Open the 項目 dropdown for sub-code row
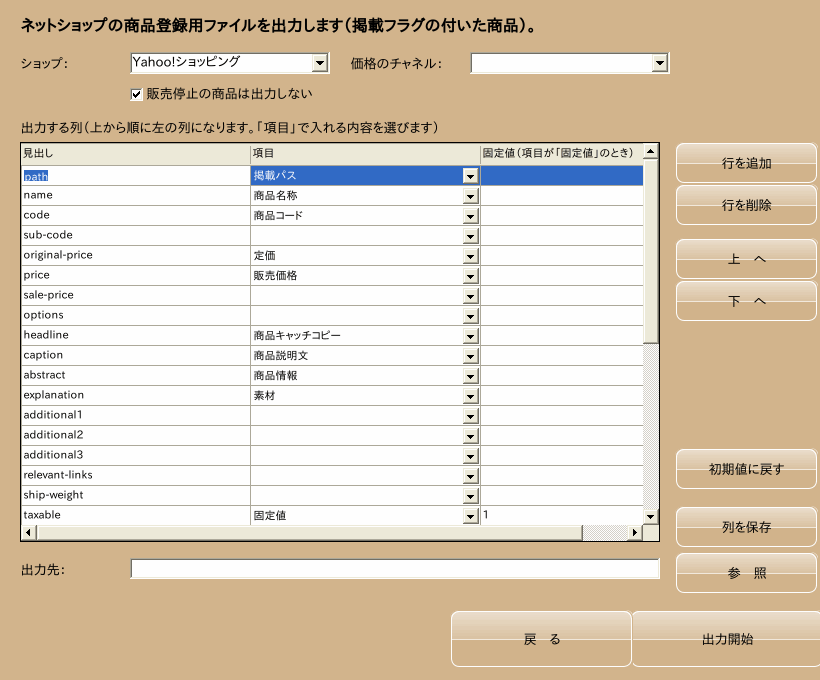 [x=471, y=236]
